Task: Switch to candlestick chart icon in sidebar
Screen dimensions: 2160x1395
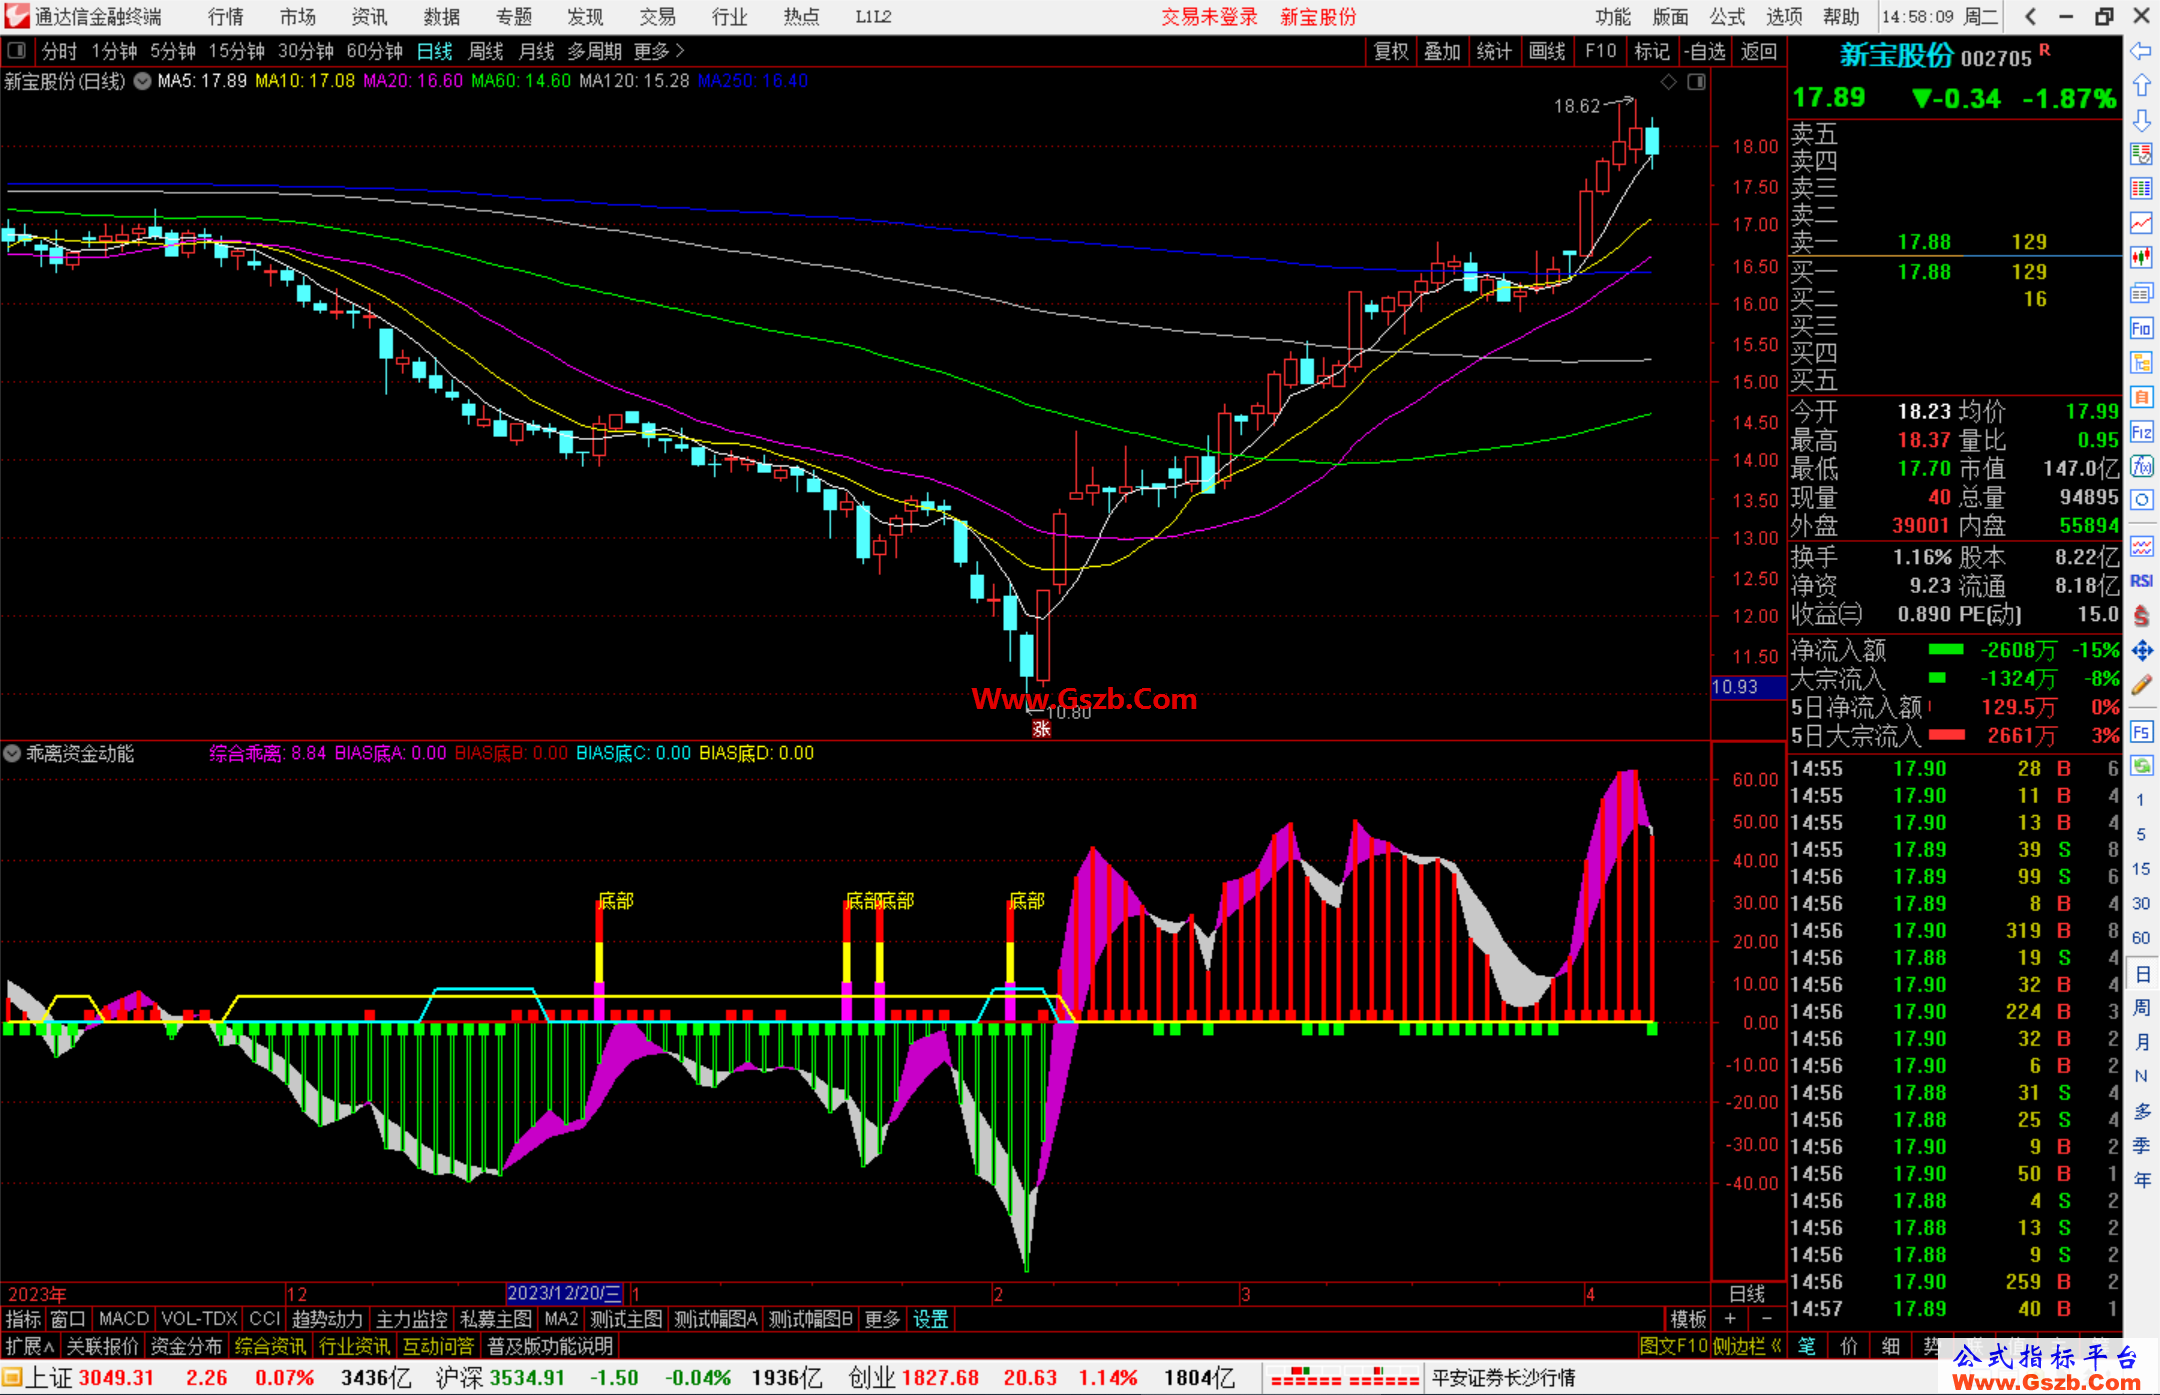Action: coord(2141,257)
